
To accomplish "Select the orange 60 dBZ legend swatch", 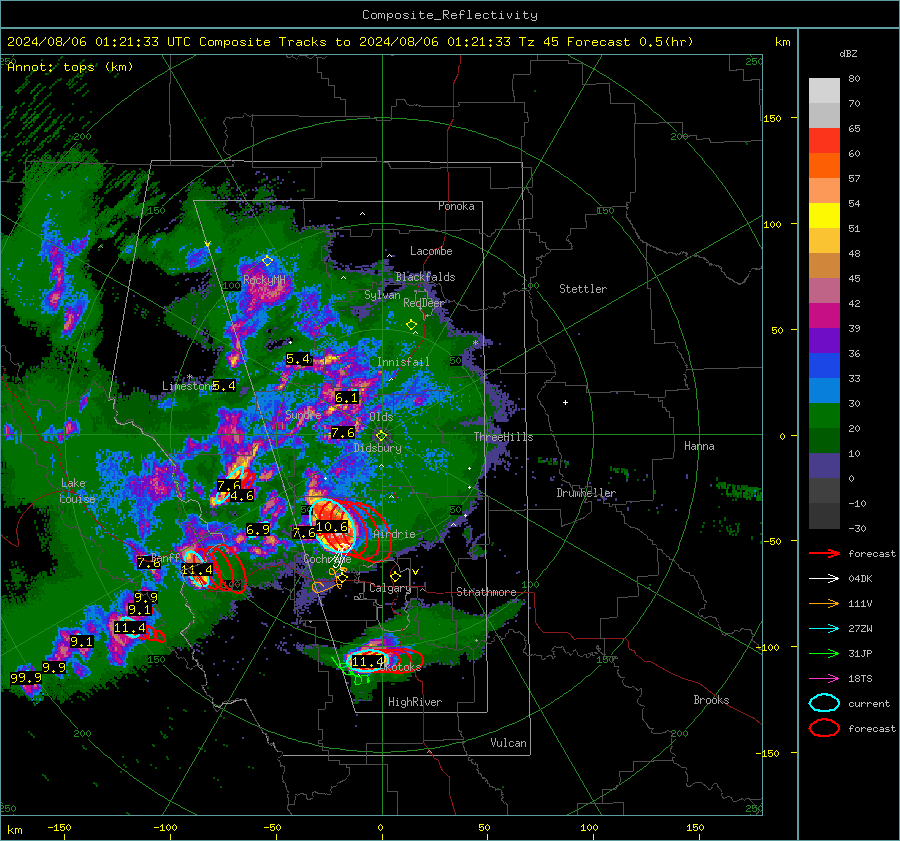I will 824,165.
